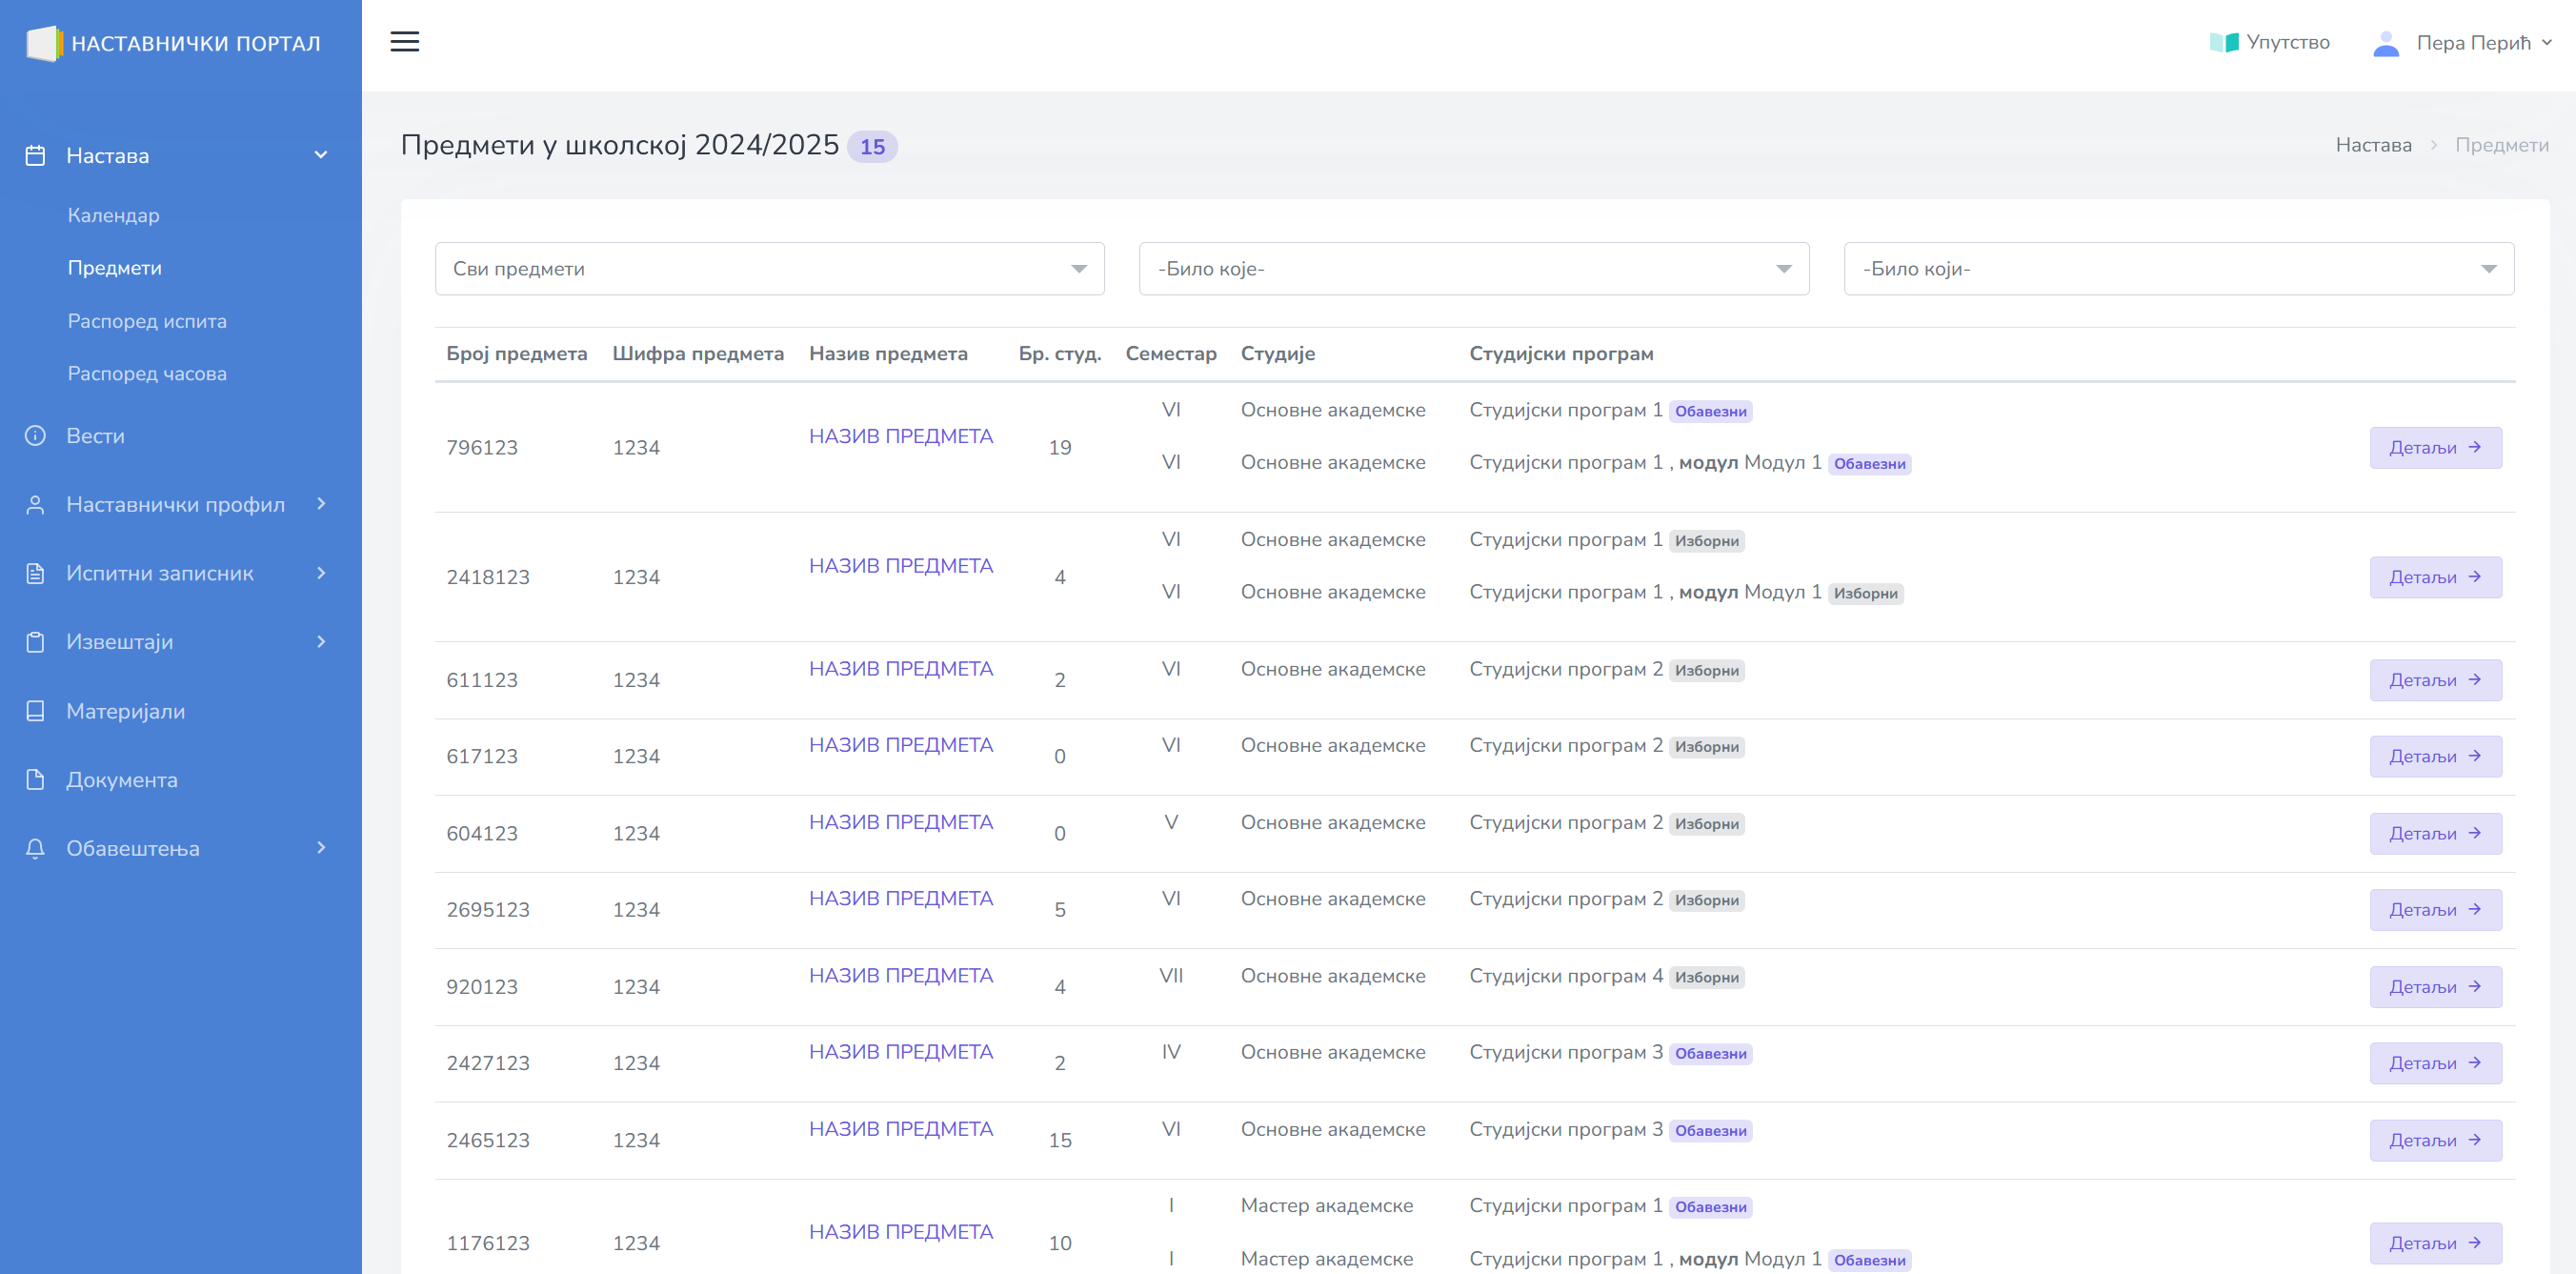2576x1274 pixels.
Task: Click the user avatar icon
Action: (x=2386, y=43)
